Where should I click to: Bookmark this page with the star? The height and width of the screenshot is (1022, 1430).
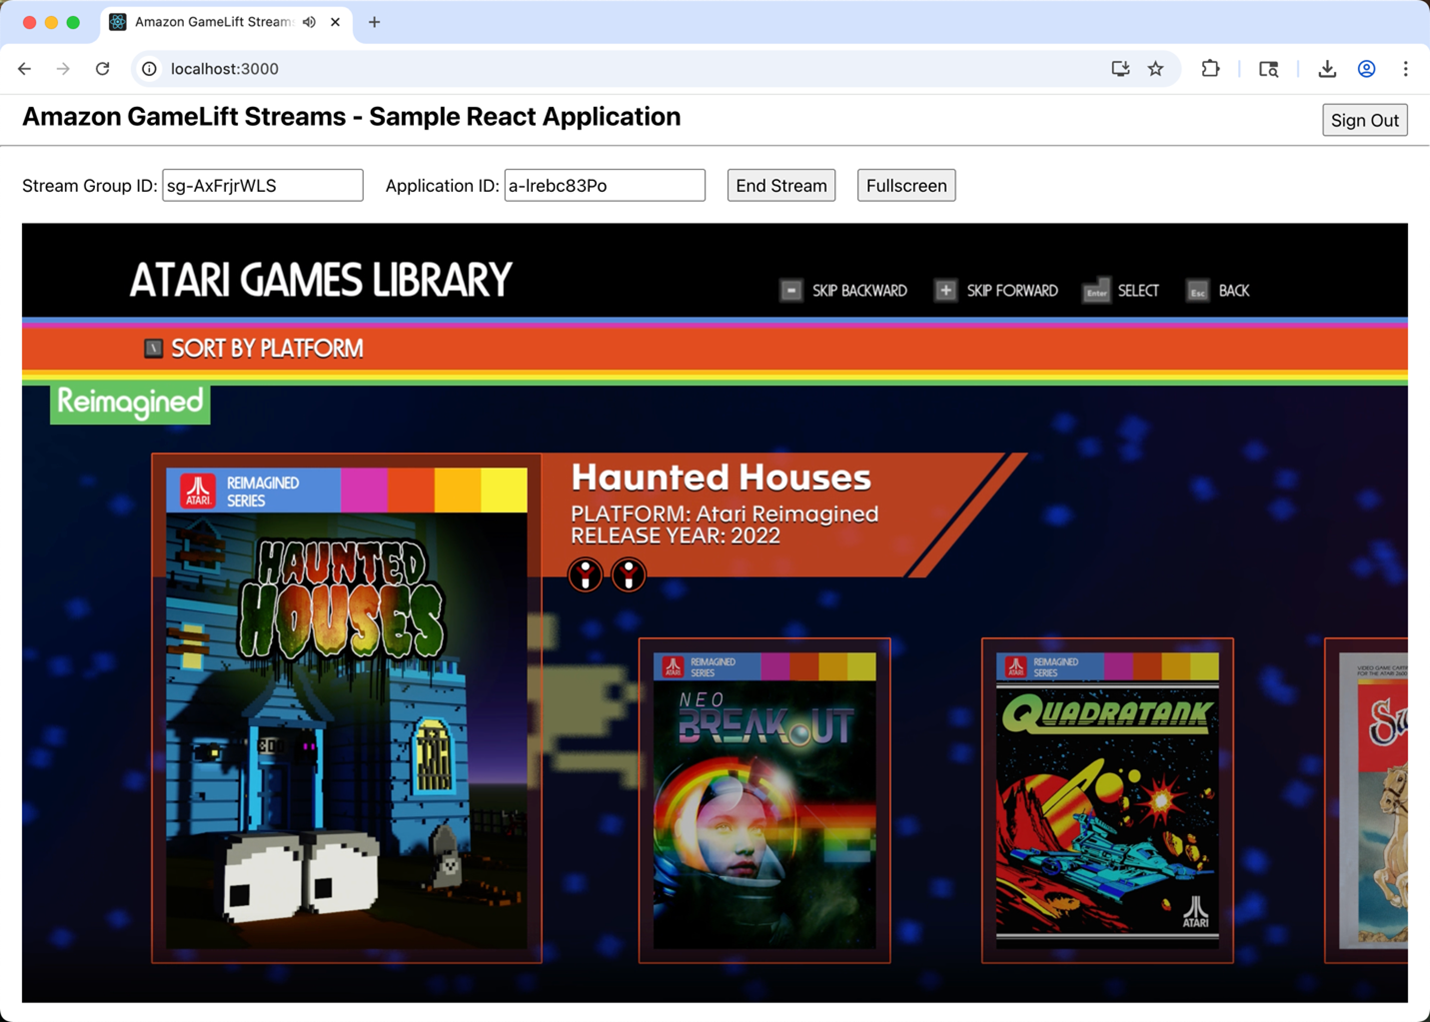tap(1156, 69)
